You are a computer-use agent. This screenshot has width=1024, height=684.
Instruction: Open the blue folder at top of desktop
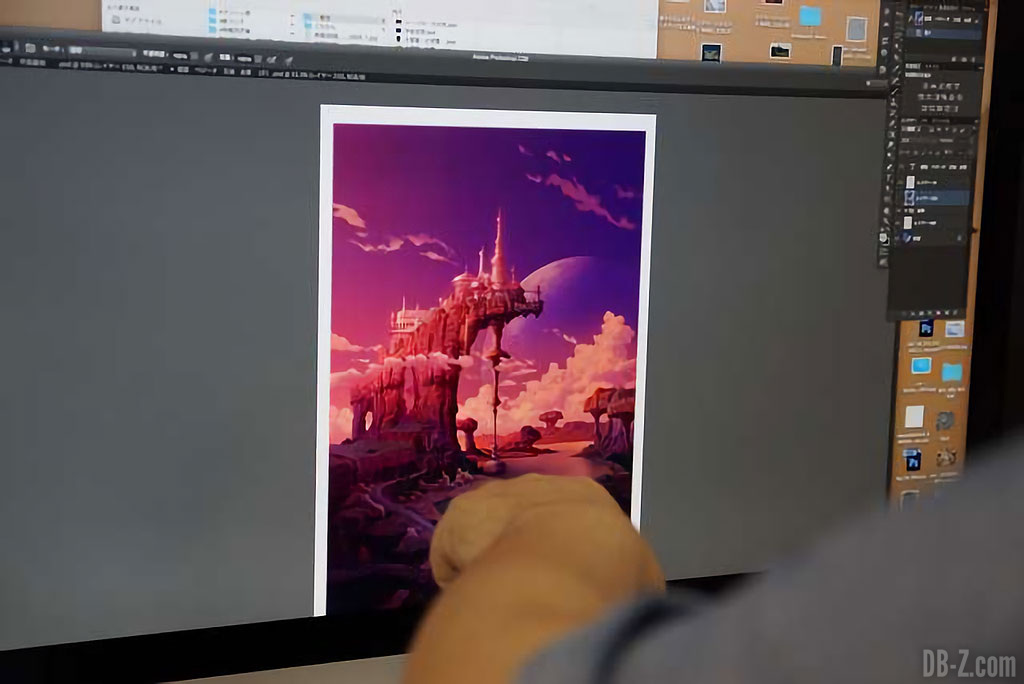click(810, 16)
